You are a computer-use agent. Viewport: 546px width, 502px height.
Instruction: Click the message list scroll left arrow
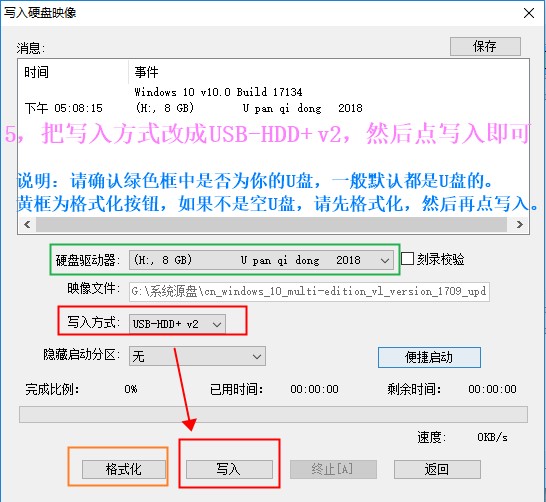[27, 224]
